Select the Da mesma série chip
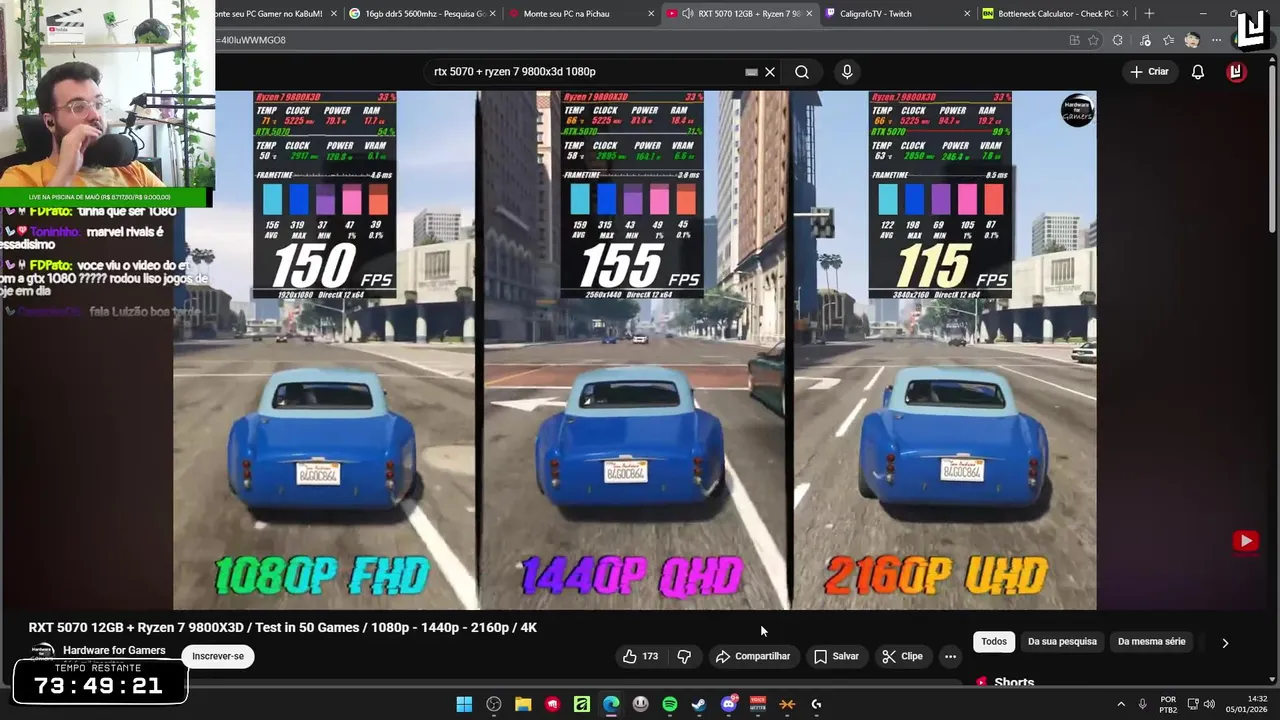 point(1151,642)
